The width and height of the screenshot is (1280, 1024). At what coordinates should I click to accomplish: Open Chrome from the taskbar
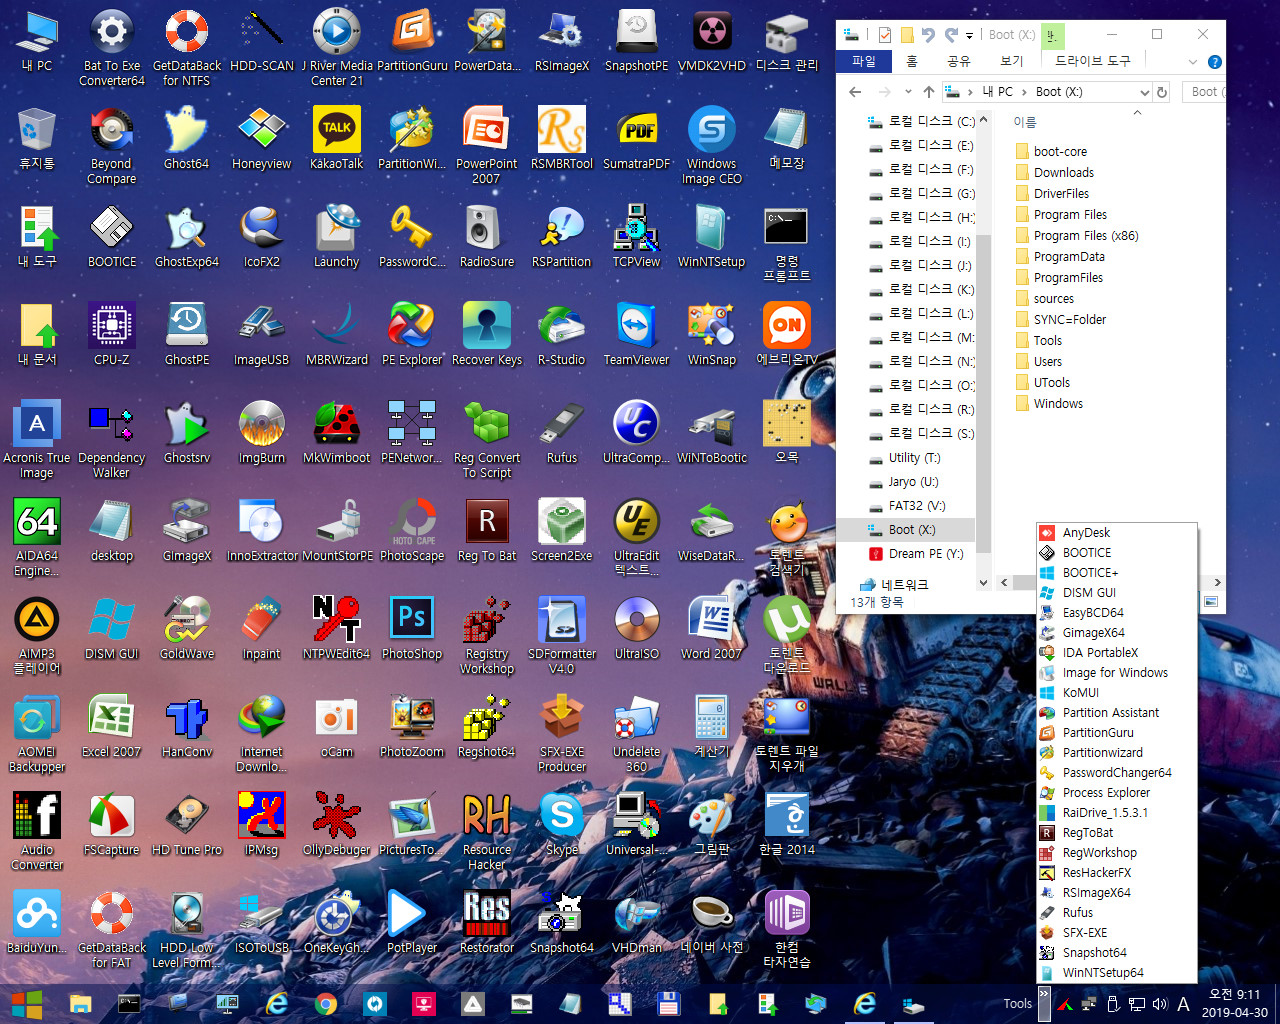click(326, 1004)
